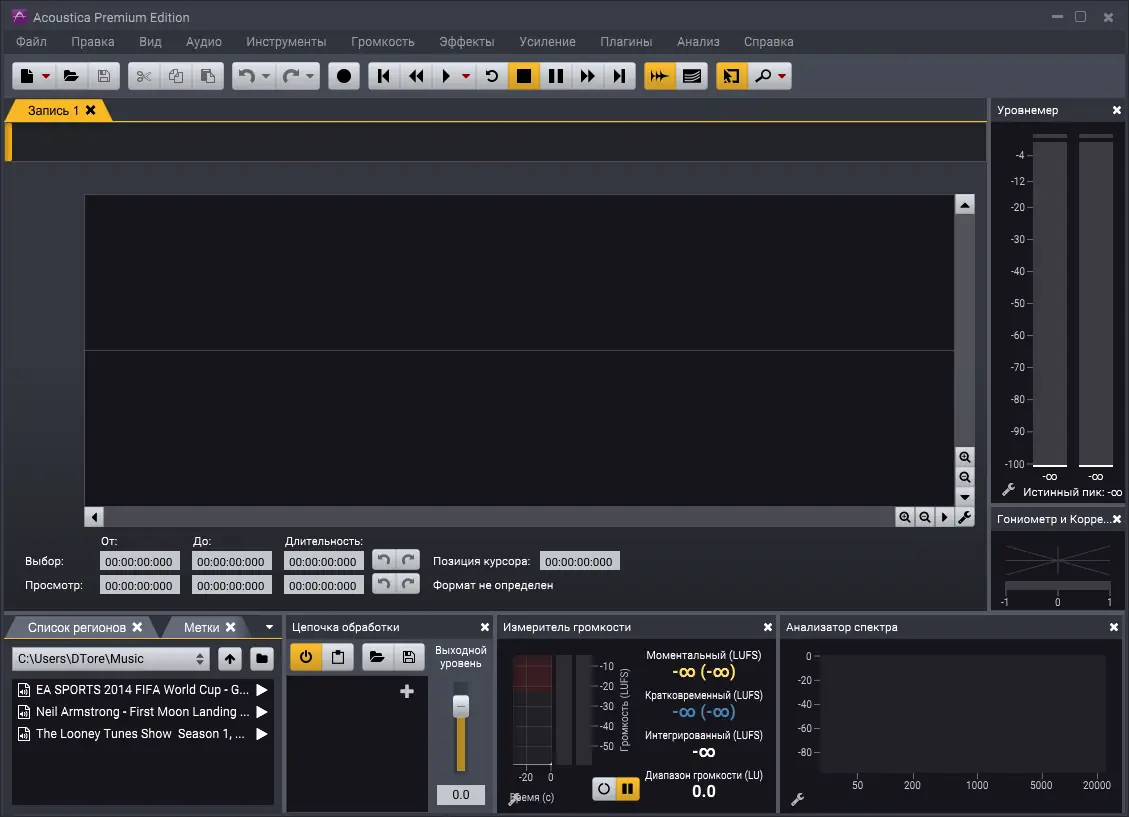Switch to the Метки tab
Screen dimensions: 1129x817
[x=201, y=628]
